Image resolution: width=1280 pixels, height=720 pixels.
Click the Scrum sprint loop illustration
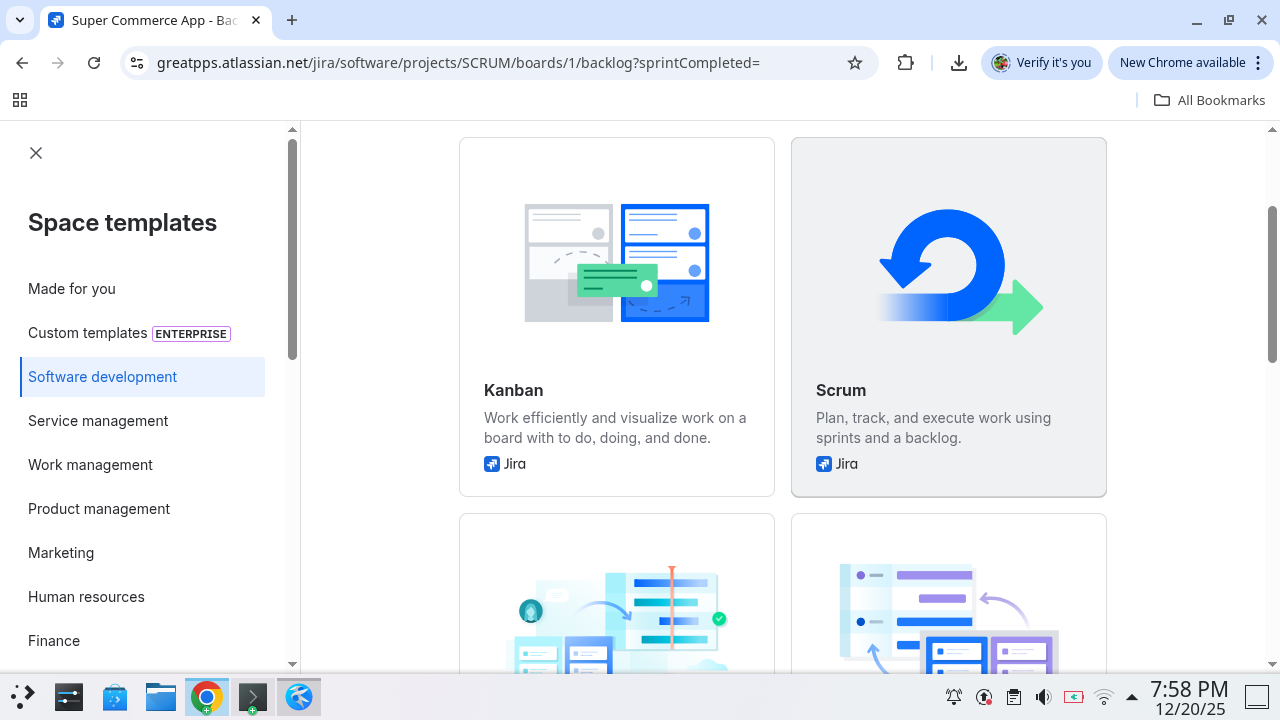(x=960, y=272)
